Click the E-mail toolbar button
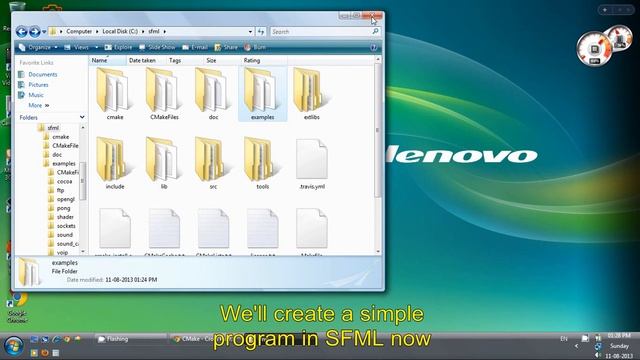The width and height of the screenshot is (640, 360). click(x=195, y=47)
